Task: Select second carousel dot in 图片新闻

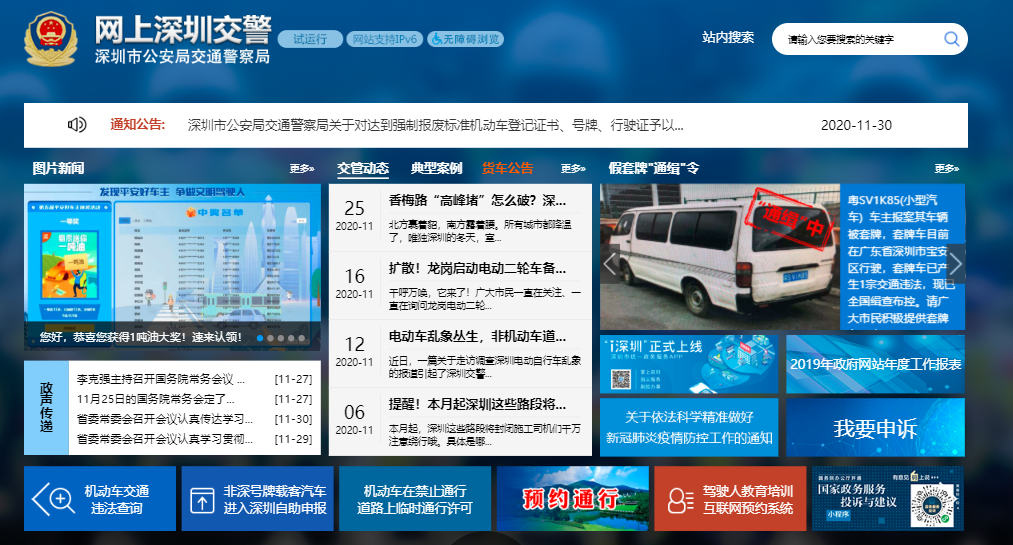Action: (270, 338)
